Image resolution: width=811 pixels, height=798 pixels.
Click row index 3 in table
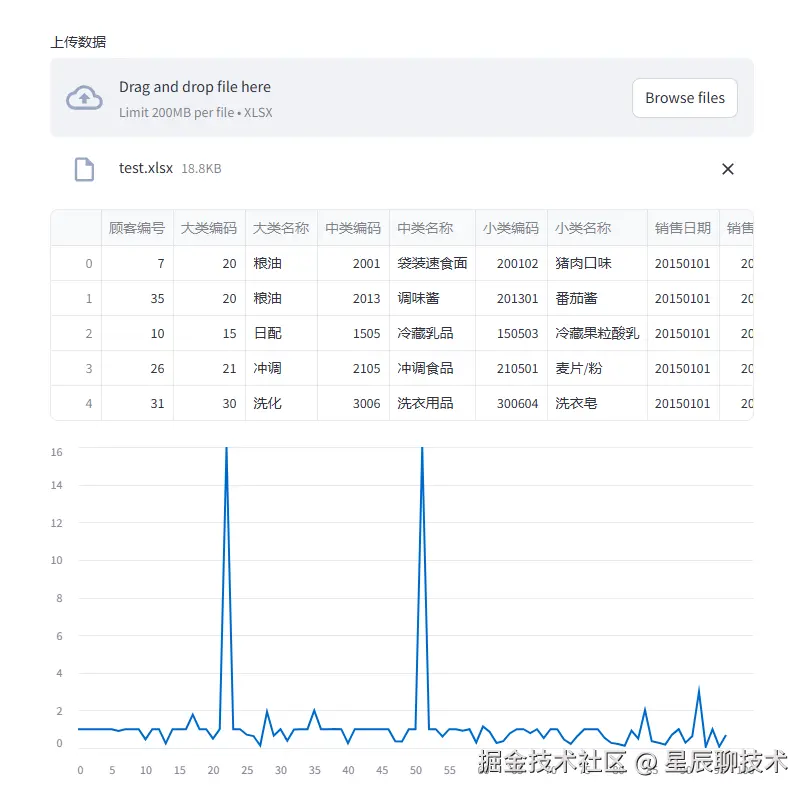point(76,368)
